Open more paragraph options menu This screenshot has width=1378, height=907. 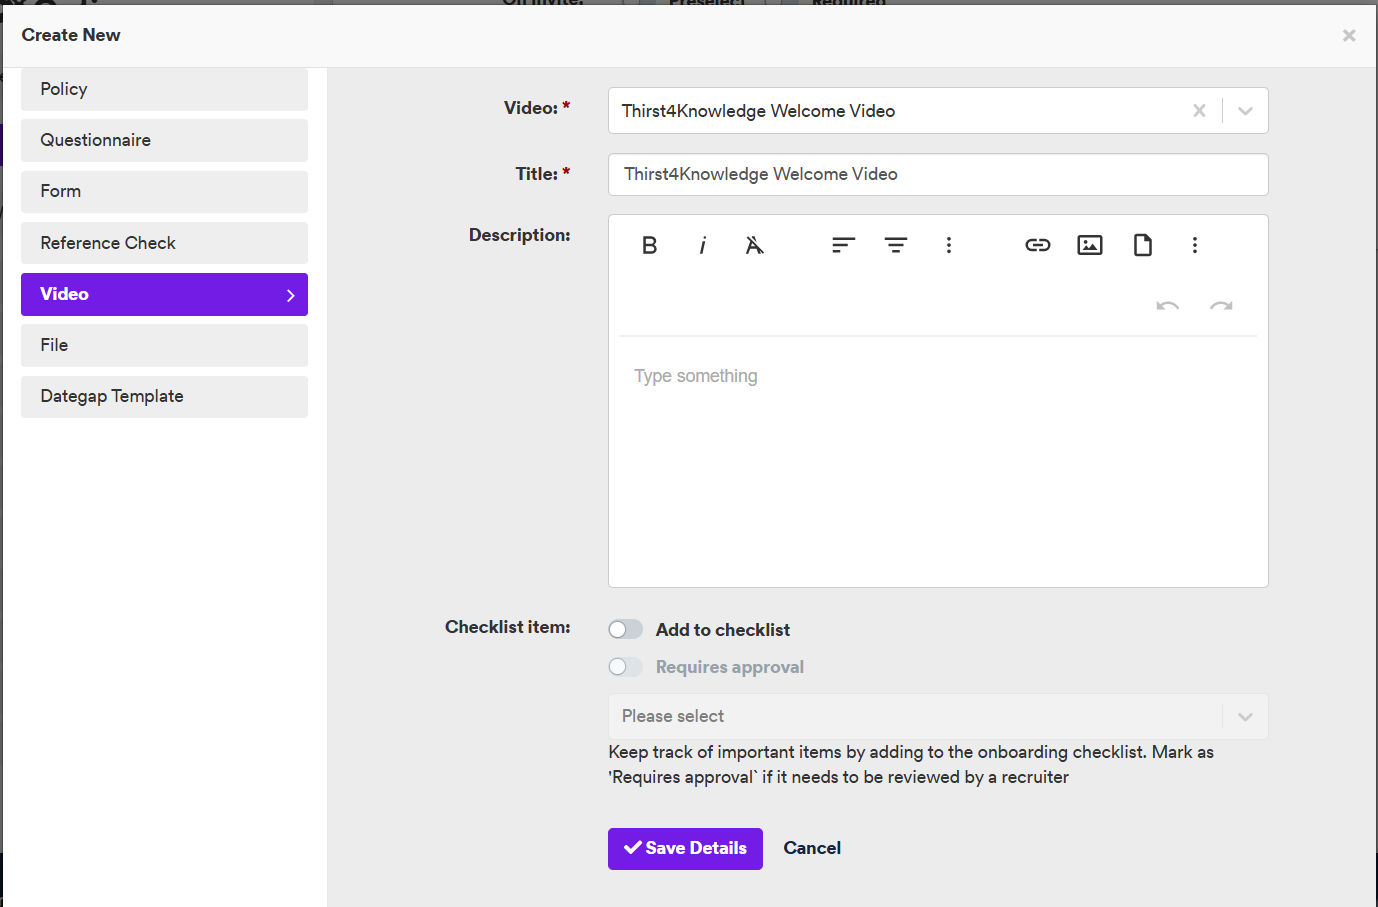tap(949, 245)
